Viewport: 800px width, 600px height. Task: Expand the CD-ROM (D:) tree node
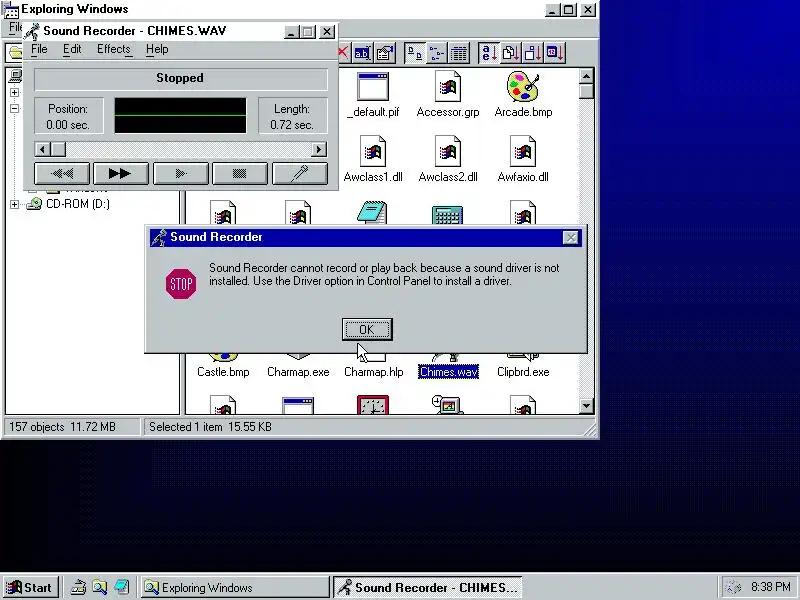pos(14,204)
